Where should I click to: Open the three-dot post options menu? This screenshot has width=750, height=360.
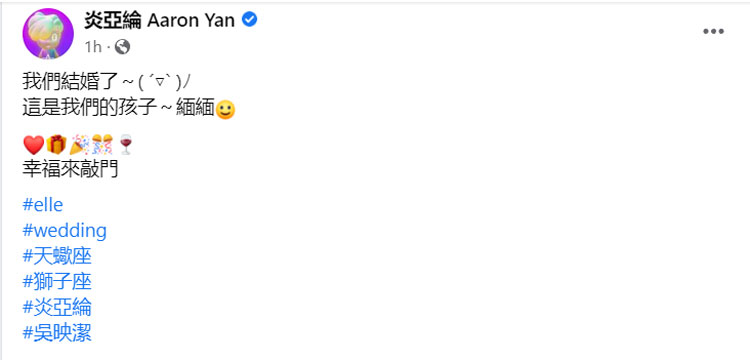pyautogui.click(x=713, y=32)
